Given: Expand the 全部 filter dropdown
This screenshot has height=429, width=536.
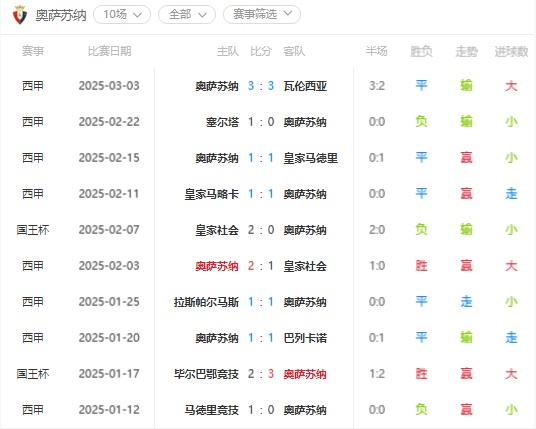Looking at the screenshot, I should [187, 15].
